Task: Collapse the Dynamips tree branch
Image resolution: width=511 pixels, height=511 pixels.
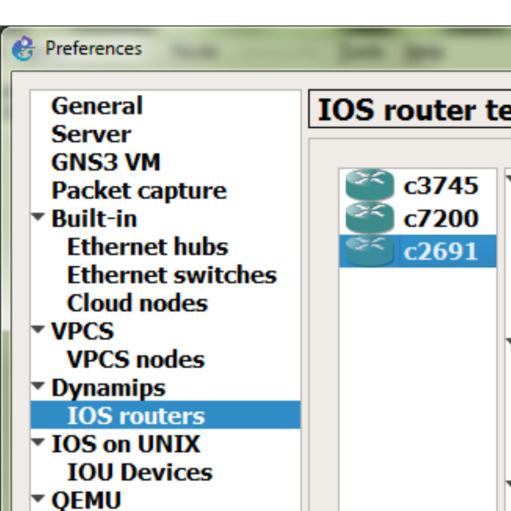Action: tap(38, 386)
